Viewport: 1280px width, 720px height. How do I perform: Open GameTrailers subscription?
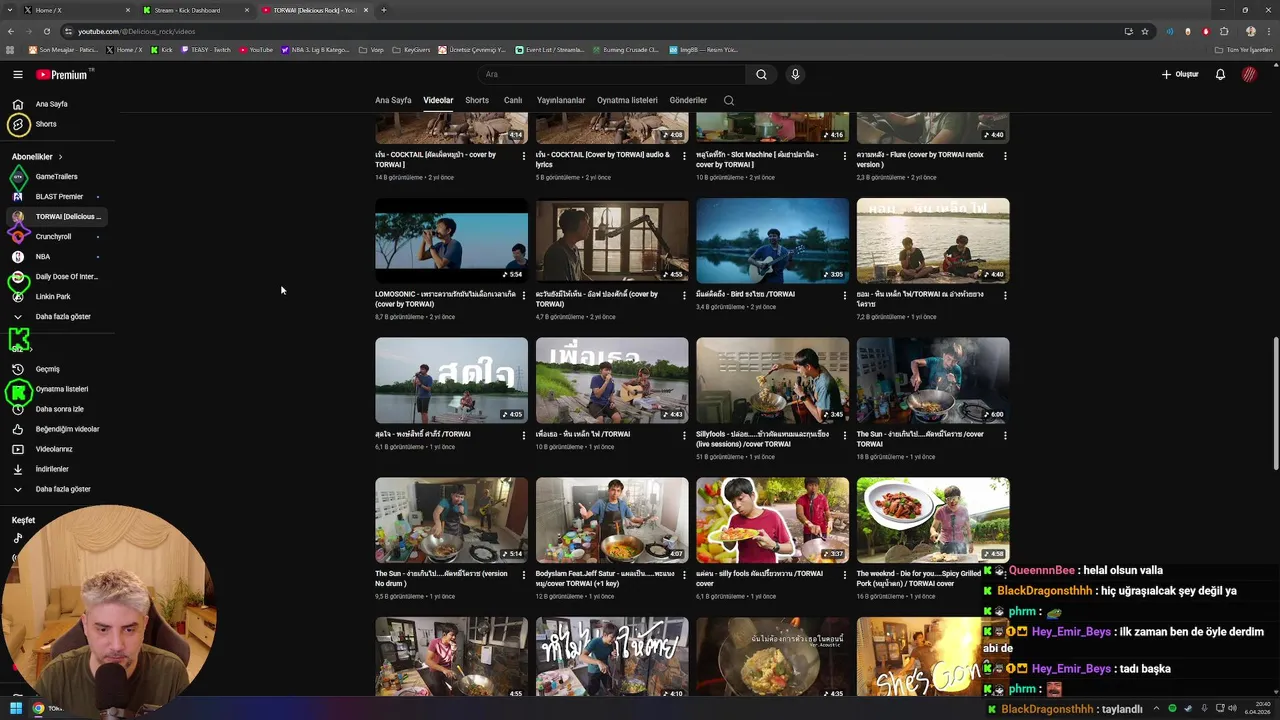56,176
